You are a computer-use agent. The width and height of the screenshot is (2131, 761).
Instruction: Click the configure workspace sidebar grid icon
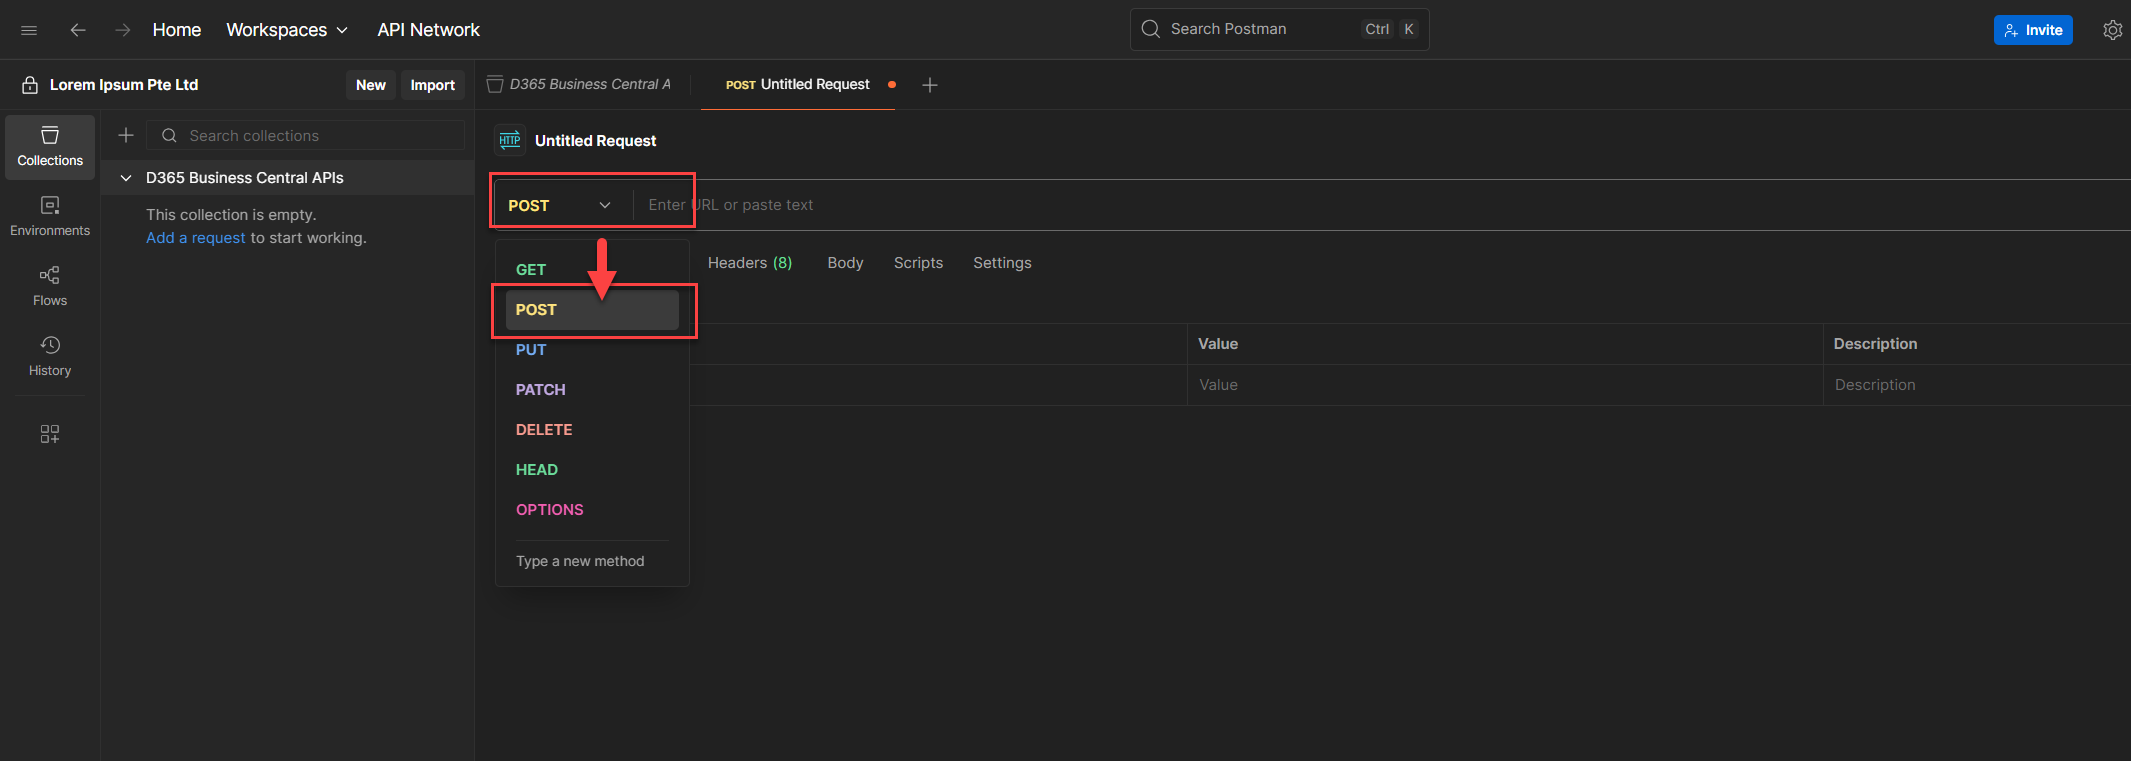click(50, 434)
